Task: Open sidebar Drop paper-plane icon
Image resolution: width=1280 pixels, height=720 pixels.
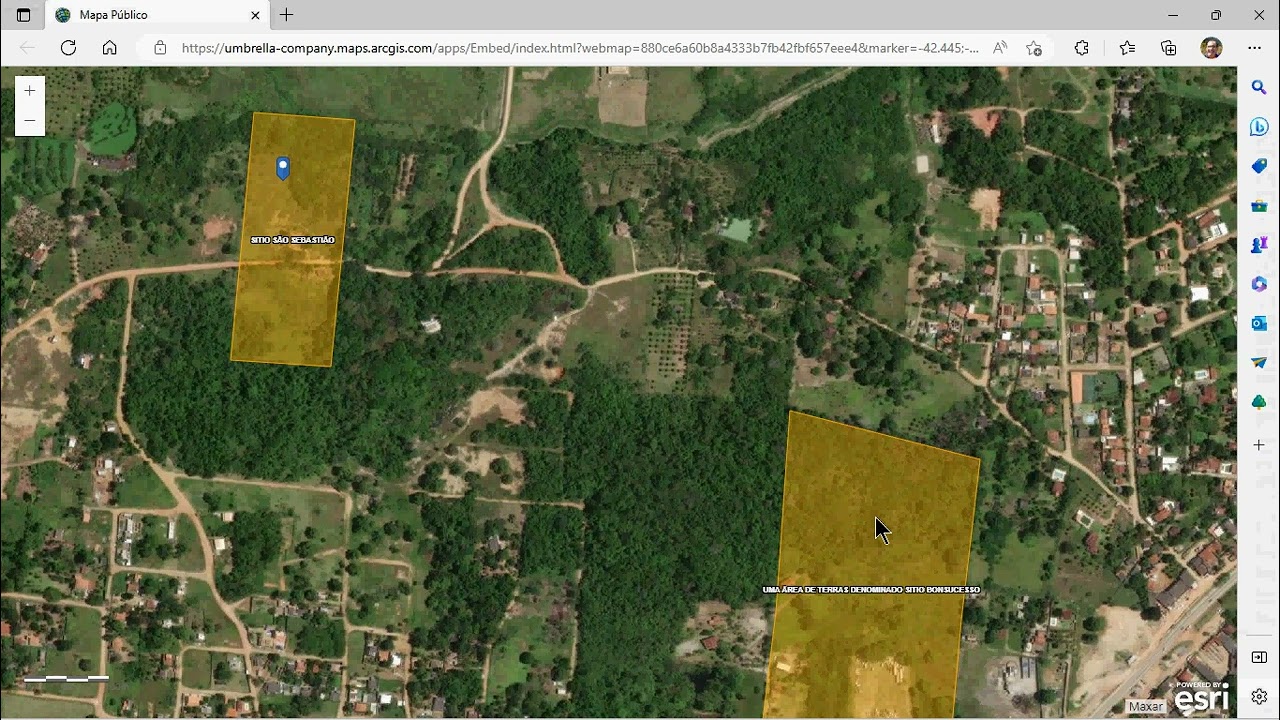Action: click(1259, 362)
